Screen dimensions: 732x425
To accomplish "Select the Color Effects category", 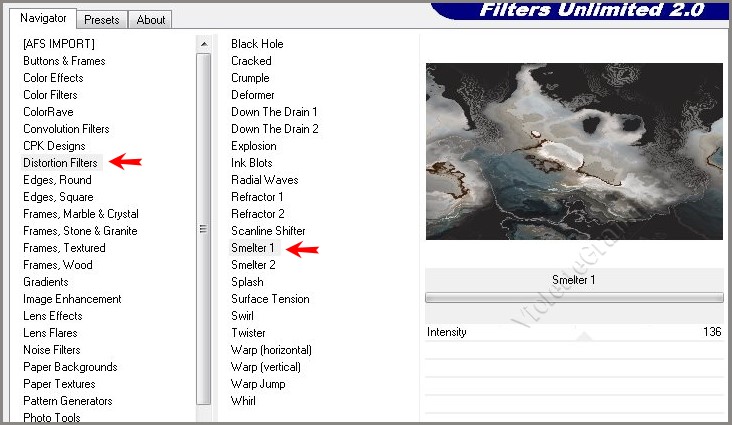I will point(53,78).
